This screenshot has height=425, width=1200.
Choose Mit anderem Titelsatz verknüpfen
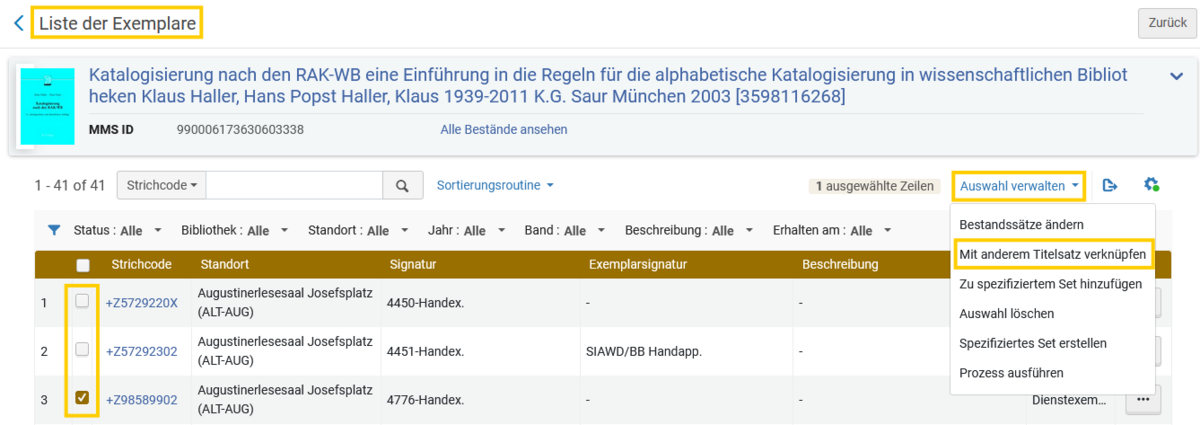[1053, 254]
